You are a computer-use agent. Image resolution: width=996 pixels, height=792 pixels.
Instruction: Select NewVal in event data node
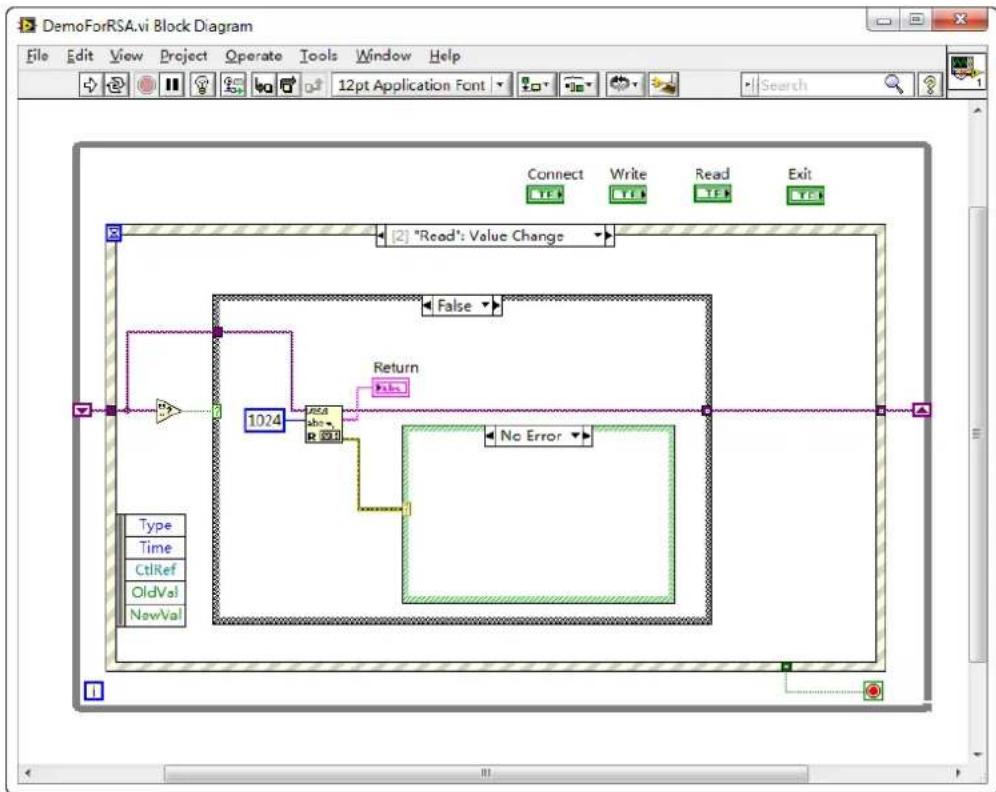tap(156, 615)
